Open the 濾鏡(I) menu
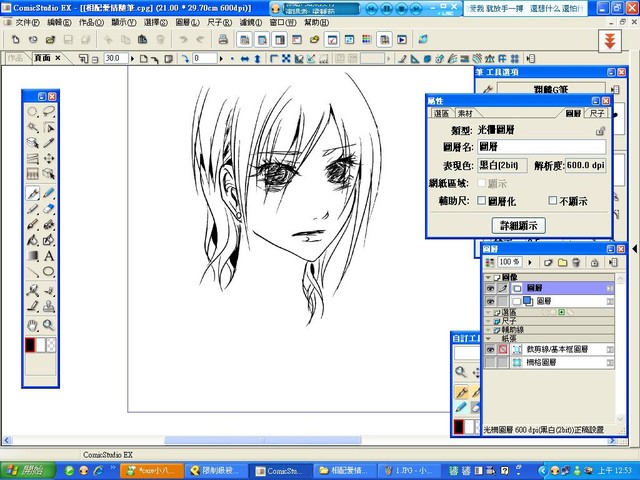Viewport: 640px width, 480px height. click(x=251, y=22)
